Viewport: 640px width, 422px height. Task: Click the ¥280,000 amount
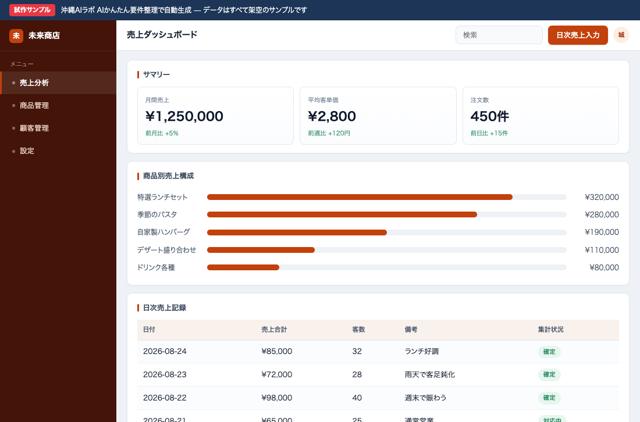pyautogui.click(x=602, y=215)
